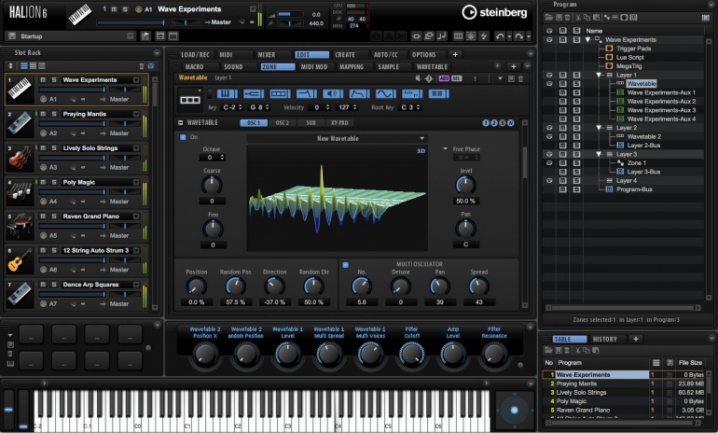
Task: Click the Raven Grand Piano slot thumbnail
Action: click(x=20, y=226)
